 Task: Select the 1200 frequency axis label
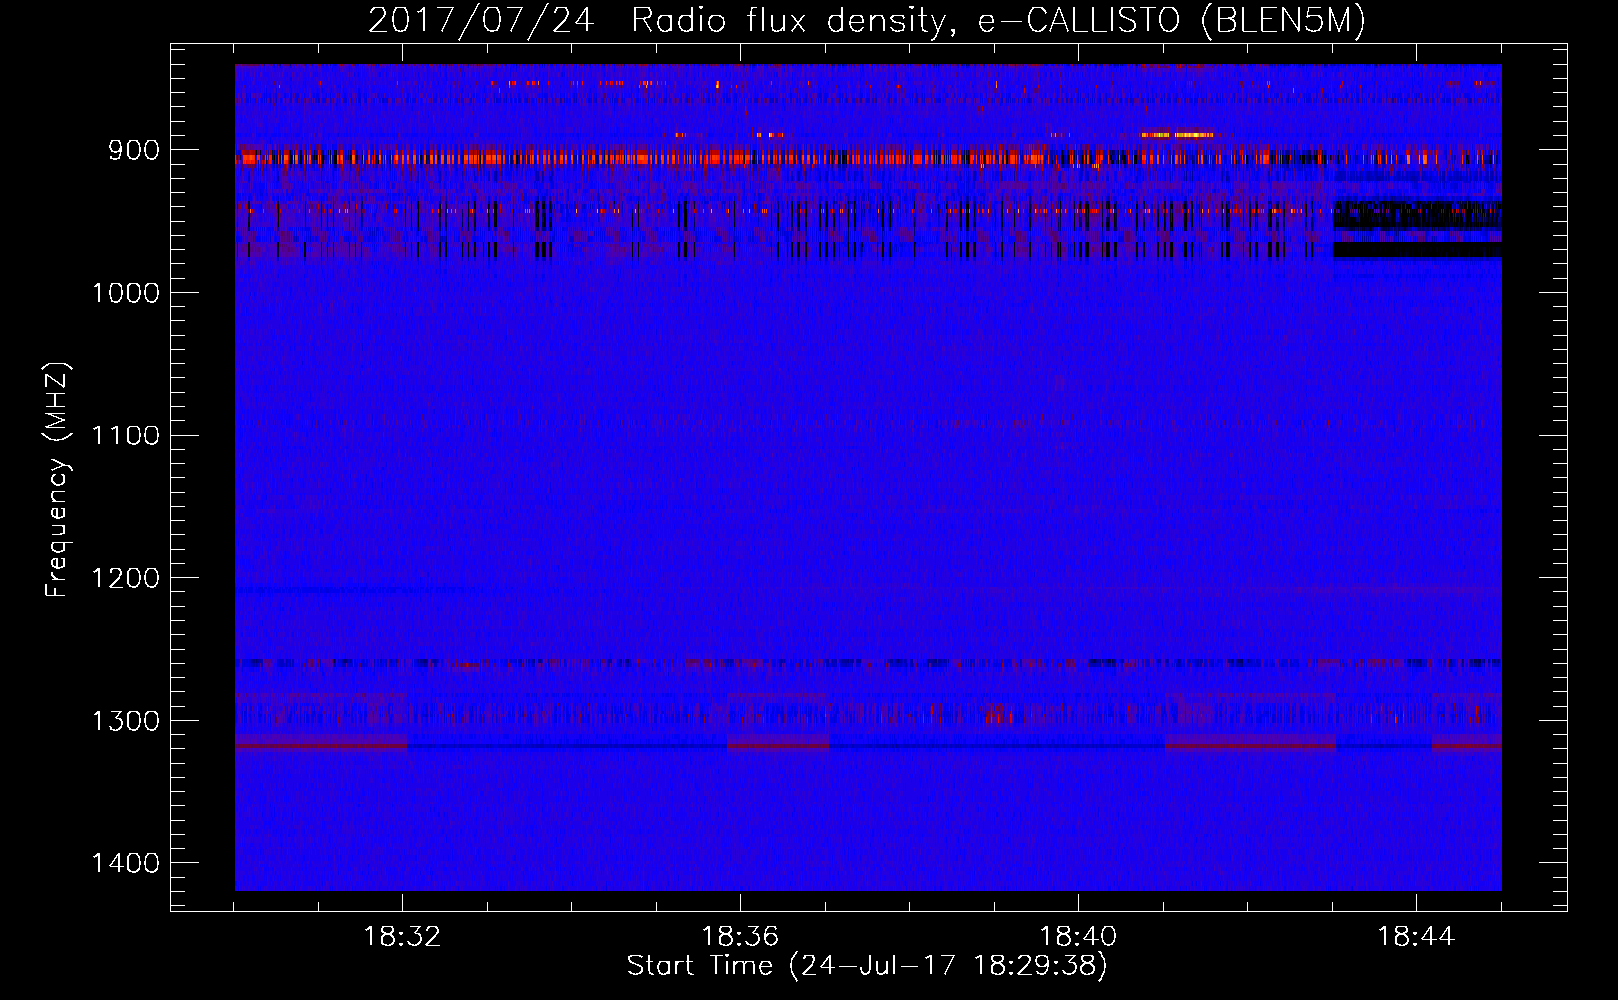(125, 578)
